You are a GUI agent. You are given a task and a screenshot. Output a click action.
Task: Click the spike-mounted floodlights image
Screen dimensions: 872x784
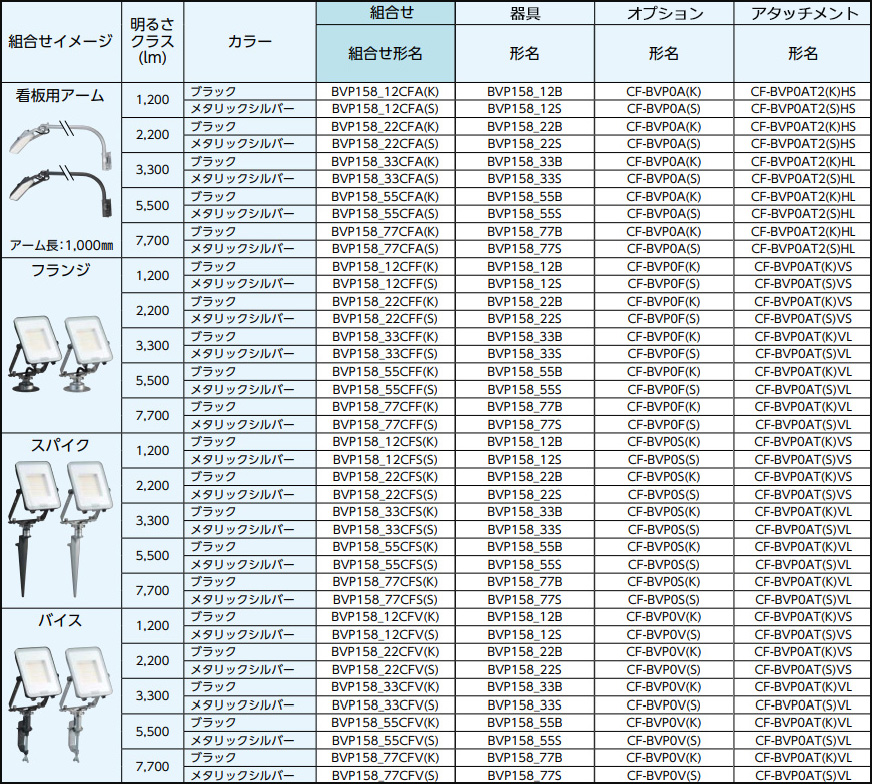coord(62,520)
